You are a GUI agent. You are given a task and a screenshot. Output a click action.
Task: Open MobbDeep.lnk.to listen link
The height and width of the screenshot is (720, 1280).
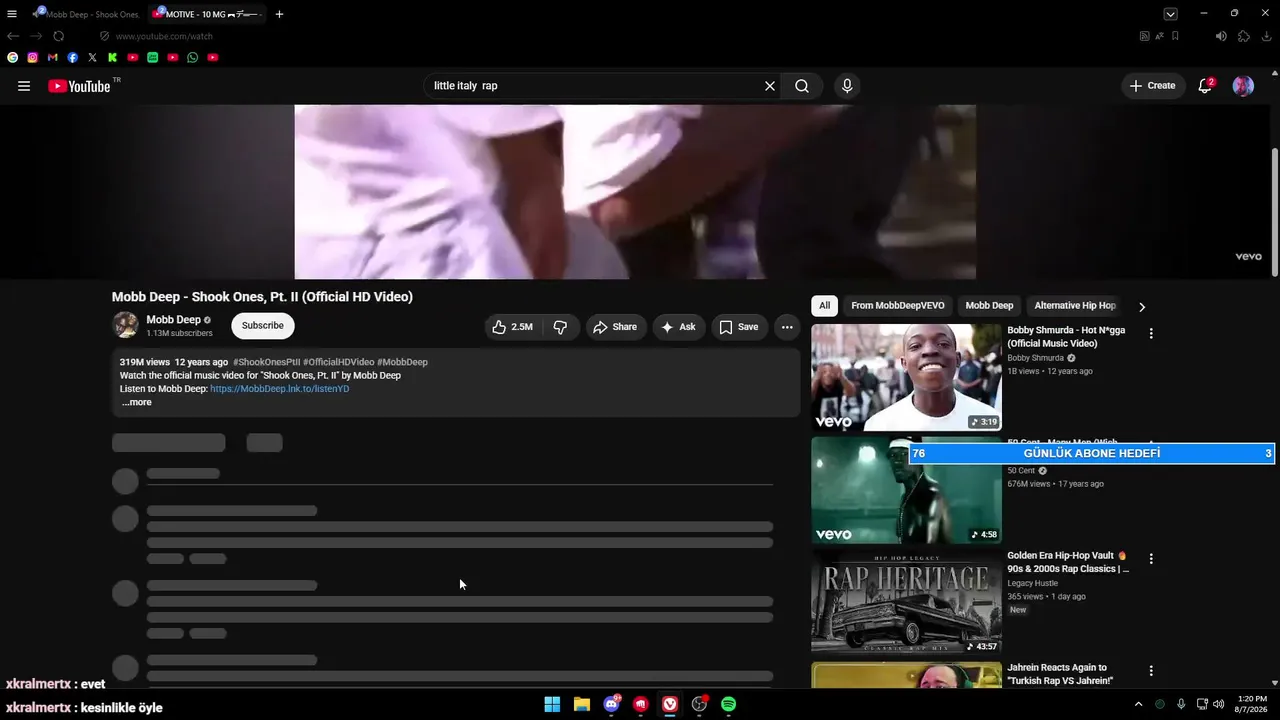[x=280, y=389]
